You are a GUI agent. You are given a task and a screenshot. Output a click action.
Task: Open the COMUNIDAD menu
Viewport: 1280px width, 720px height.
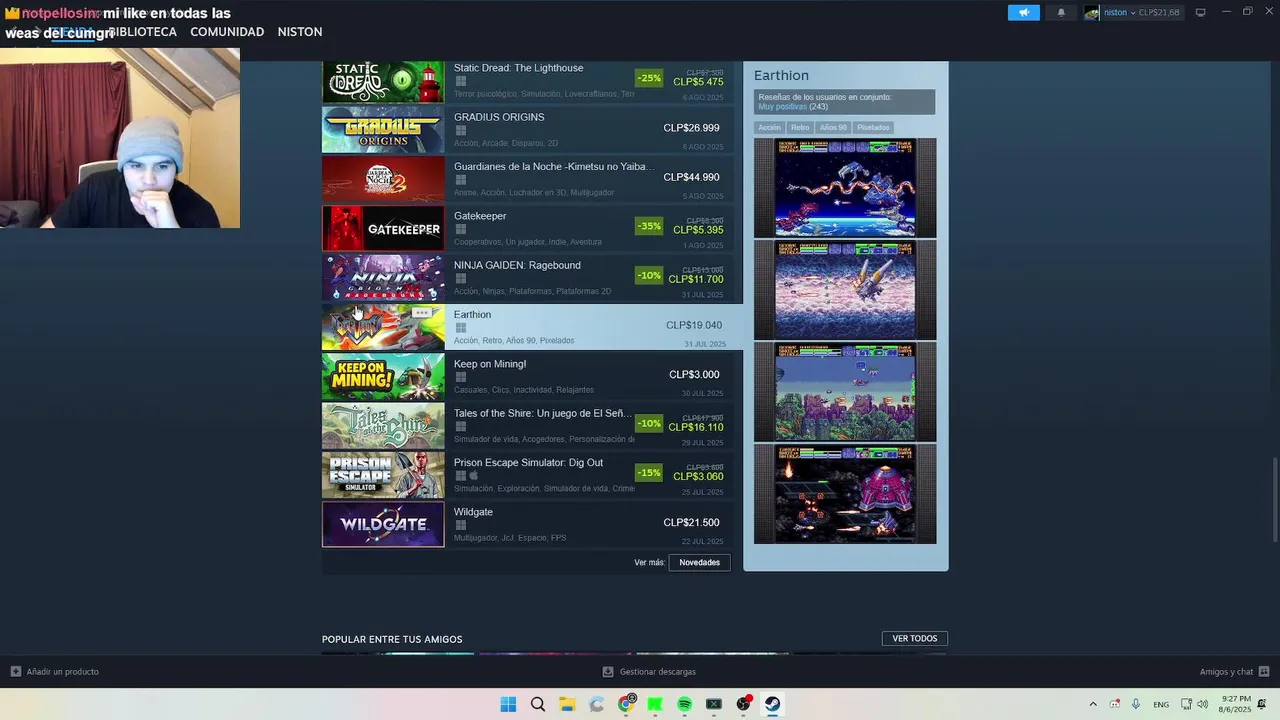227,32
